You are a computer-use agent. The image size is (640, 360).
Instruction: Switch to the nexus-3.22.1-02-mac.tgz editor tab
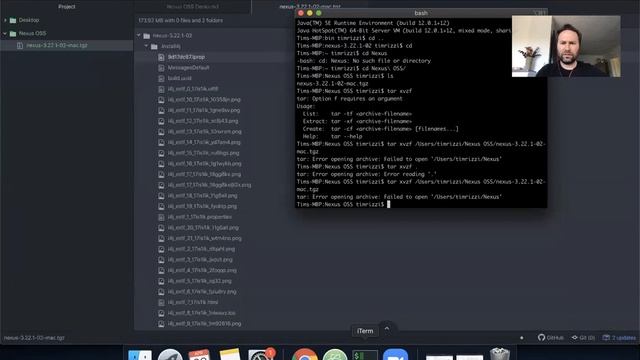310,7
